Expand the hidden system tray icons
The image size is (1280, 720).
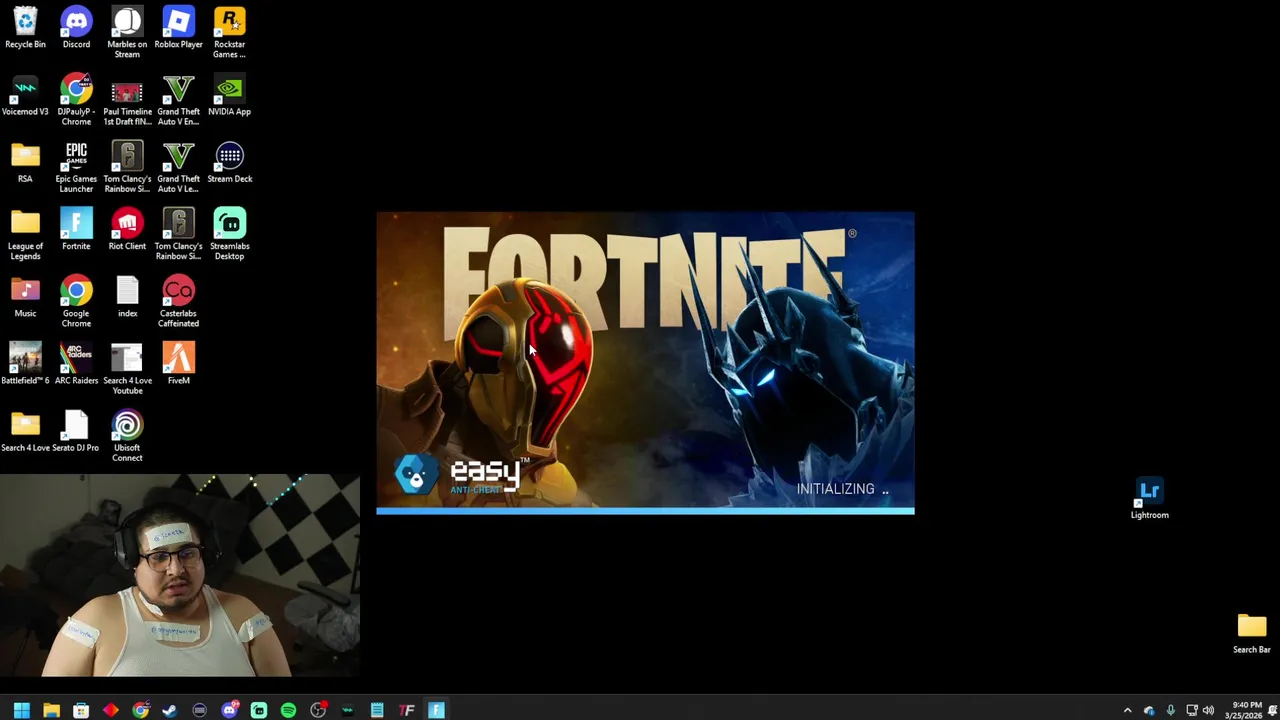tap(1127, 710)
